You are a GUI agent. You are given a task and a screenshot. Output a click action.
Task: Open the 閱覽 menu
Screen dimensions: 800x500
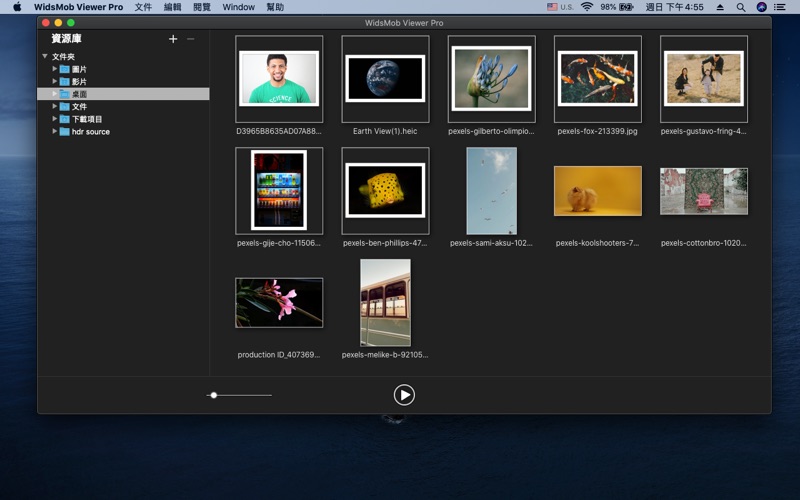click(x=202, y=7)
